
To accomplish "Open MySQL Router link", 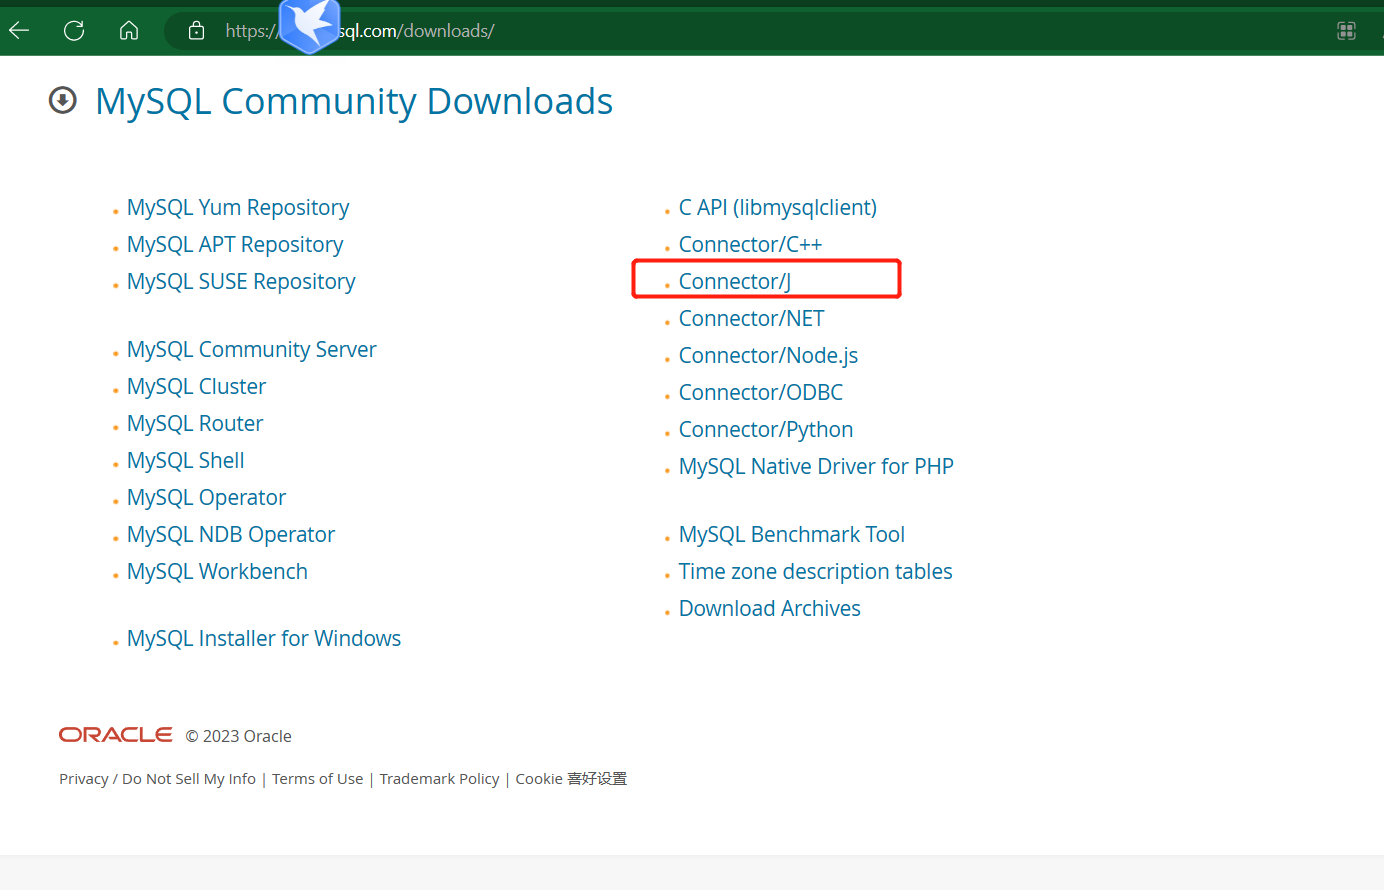I will [195, 424].
